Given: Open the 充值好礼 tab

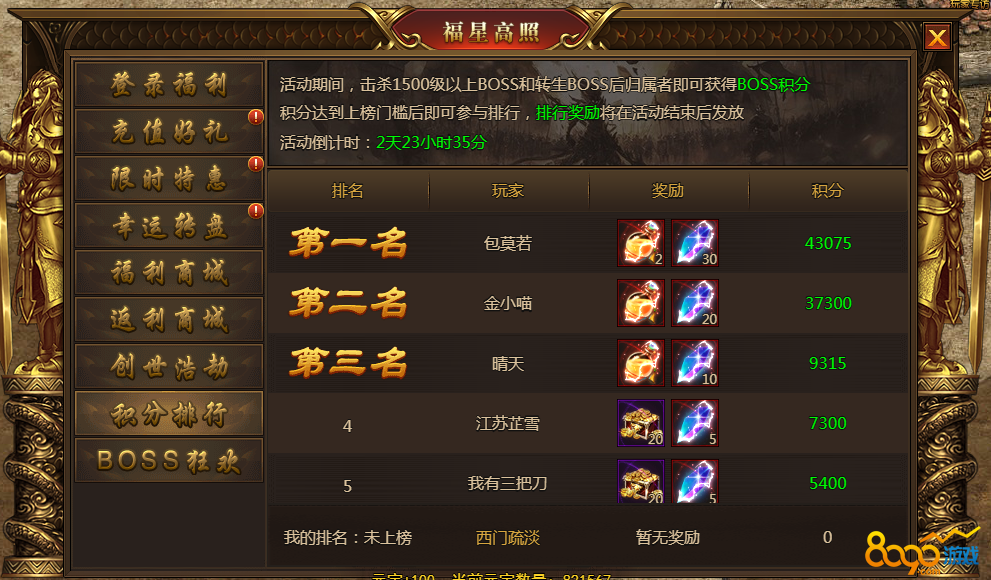Looking at the screenshot, I should coord(169,131).
